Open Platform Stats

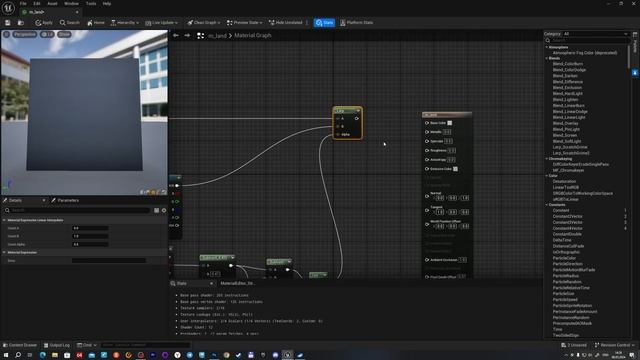pyautogui.click(x=356, y=23)
